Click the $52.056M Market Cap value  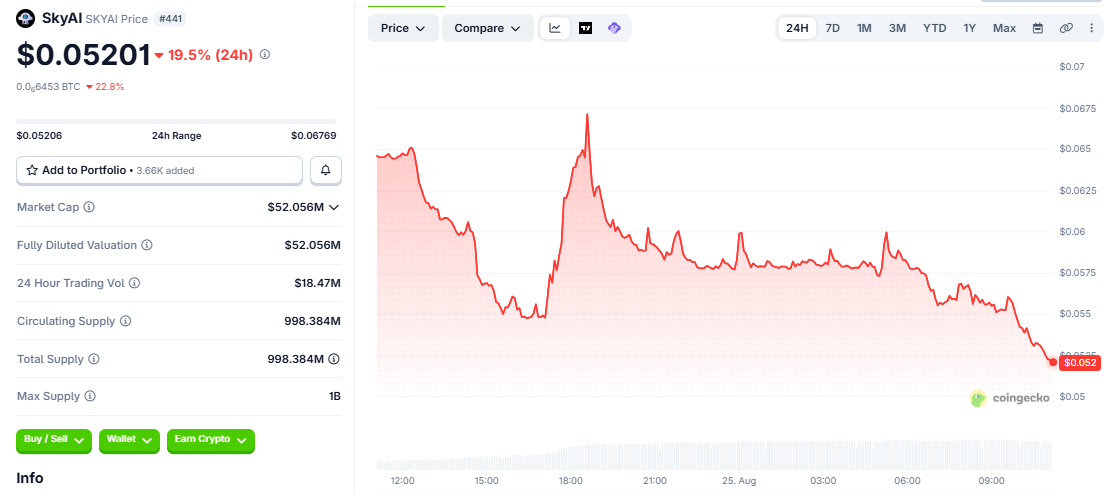(x=296, y=207)
